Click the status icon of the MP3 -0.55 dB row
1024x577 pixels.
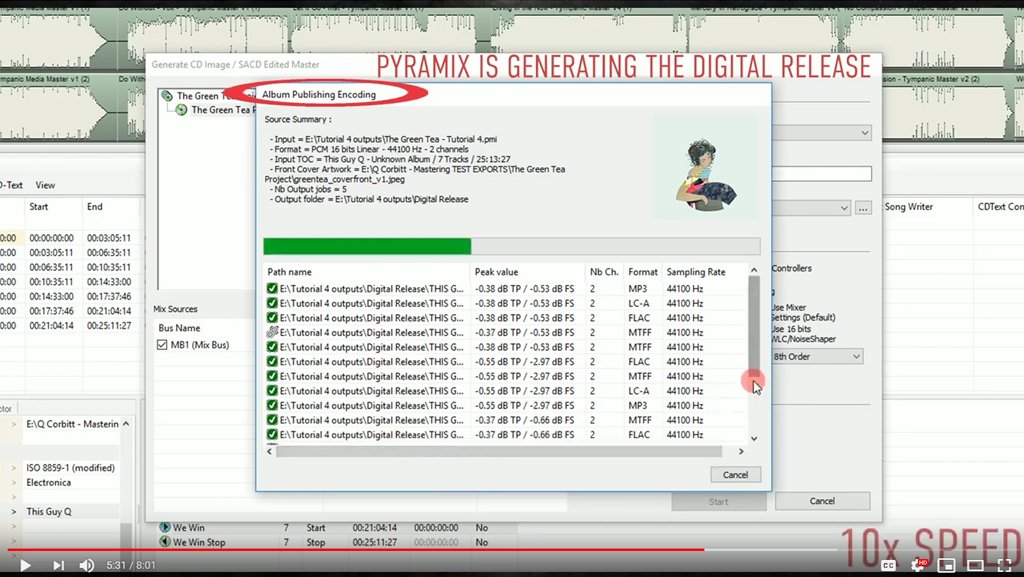coord(272,405)
